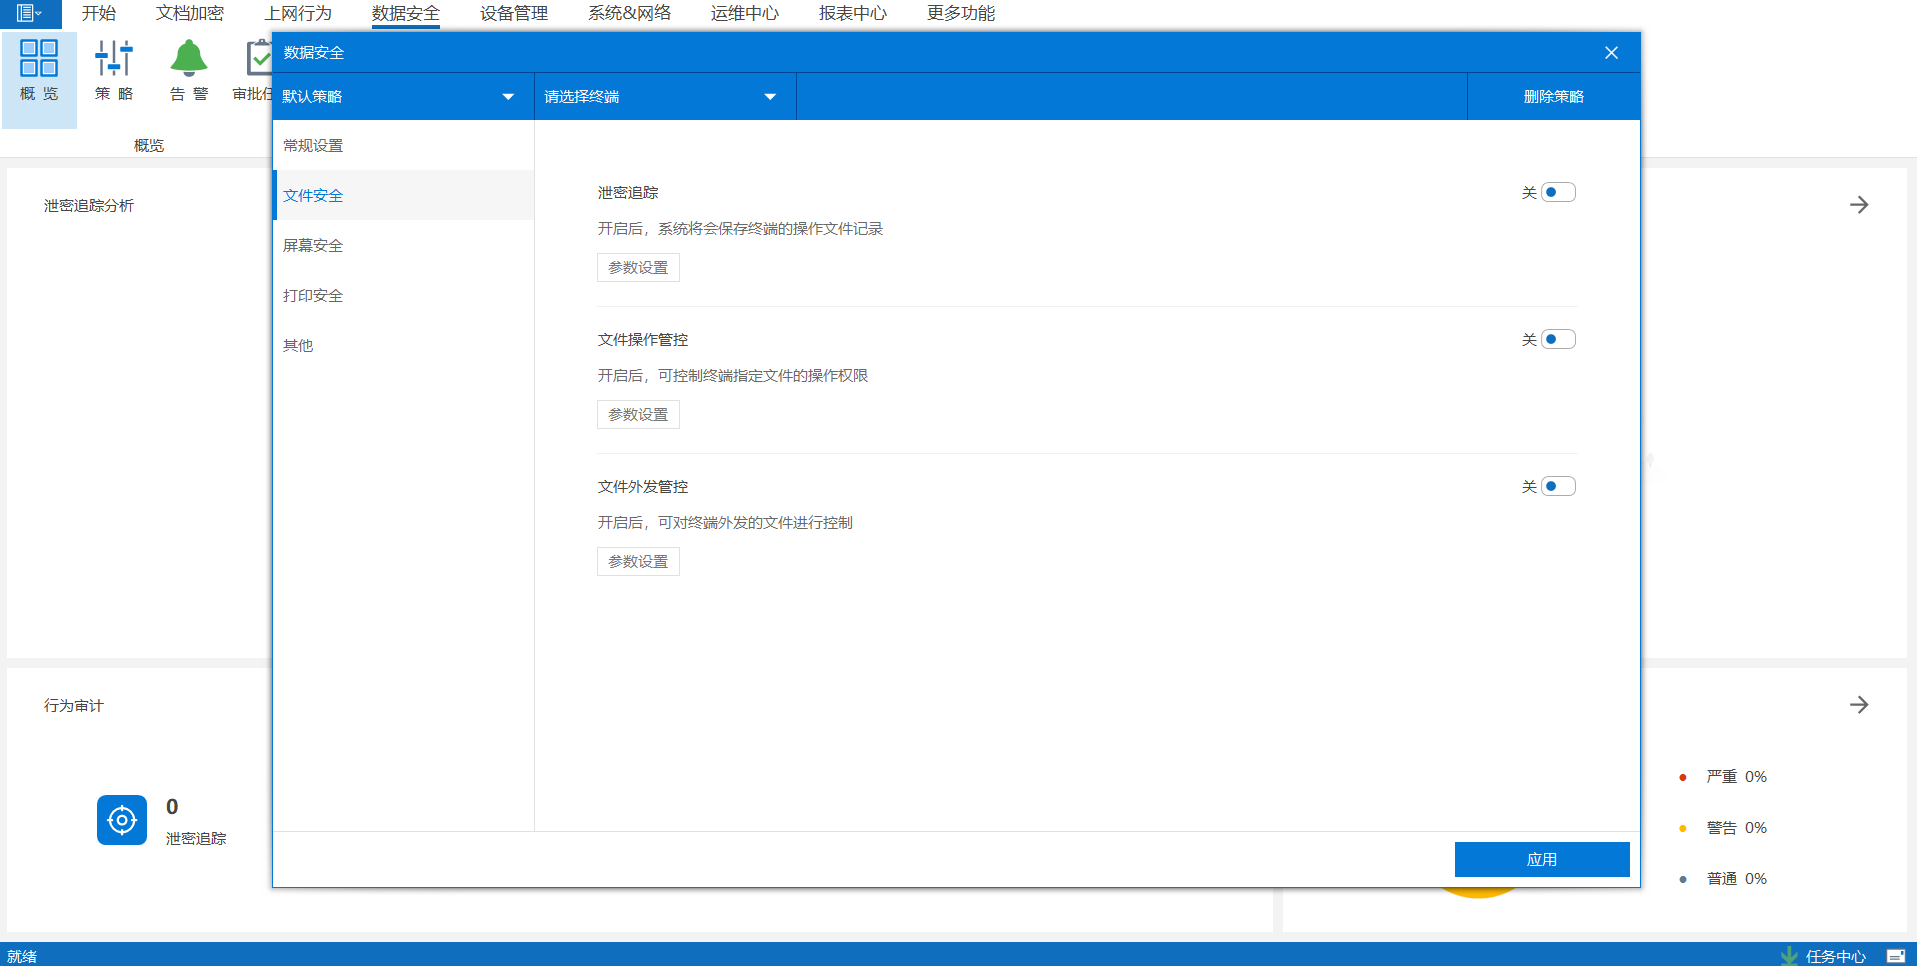Click the 泄密追踪 gear icon in behavior audit
This screenshot has height=966, width=1917.
(121, 820)
